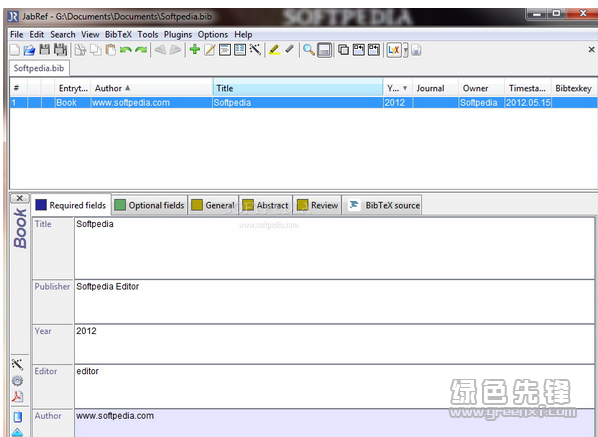Generate key with editor sidebar wand icon
Screen dimensions: 598x437
click(17, 365)
